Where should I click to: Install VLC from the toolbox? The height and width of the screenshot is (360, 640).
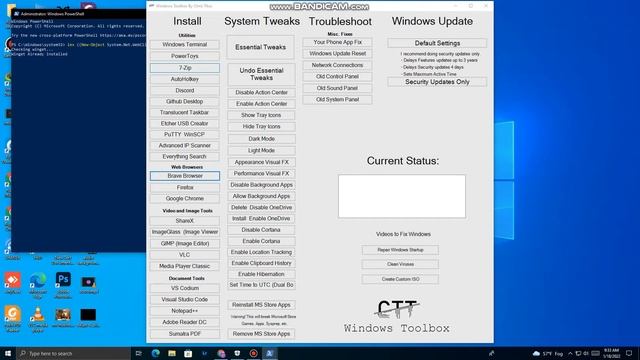click(185, 255)
